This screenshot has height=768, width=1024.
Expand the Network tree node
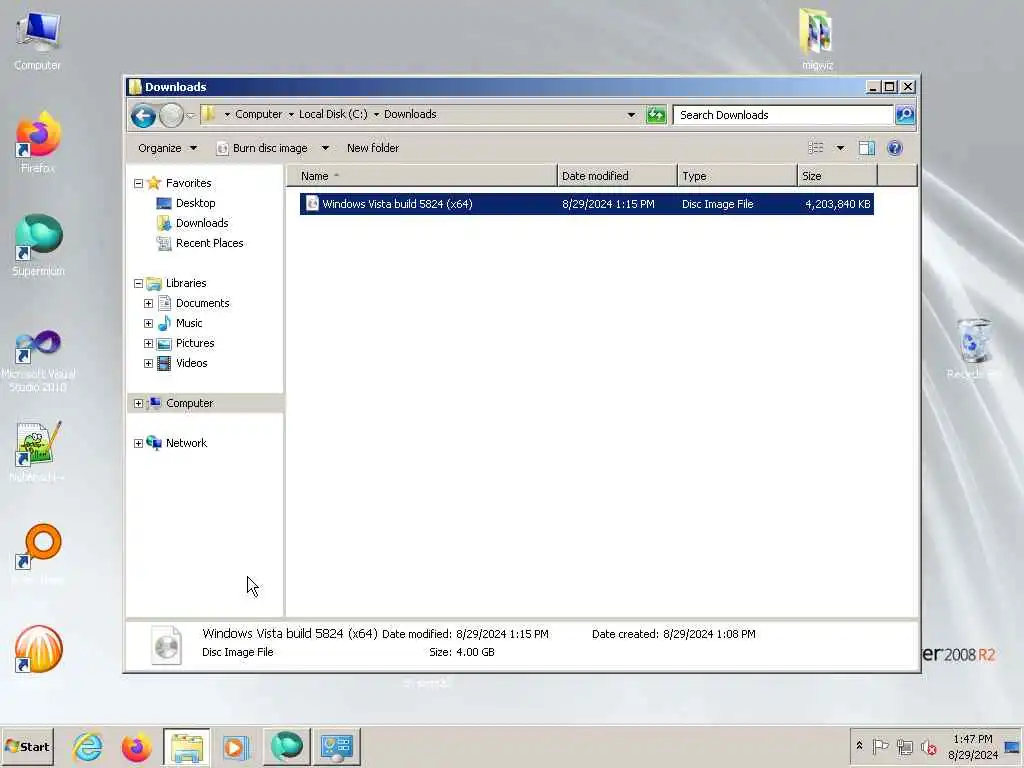[138, 443]
